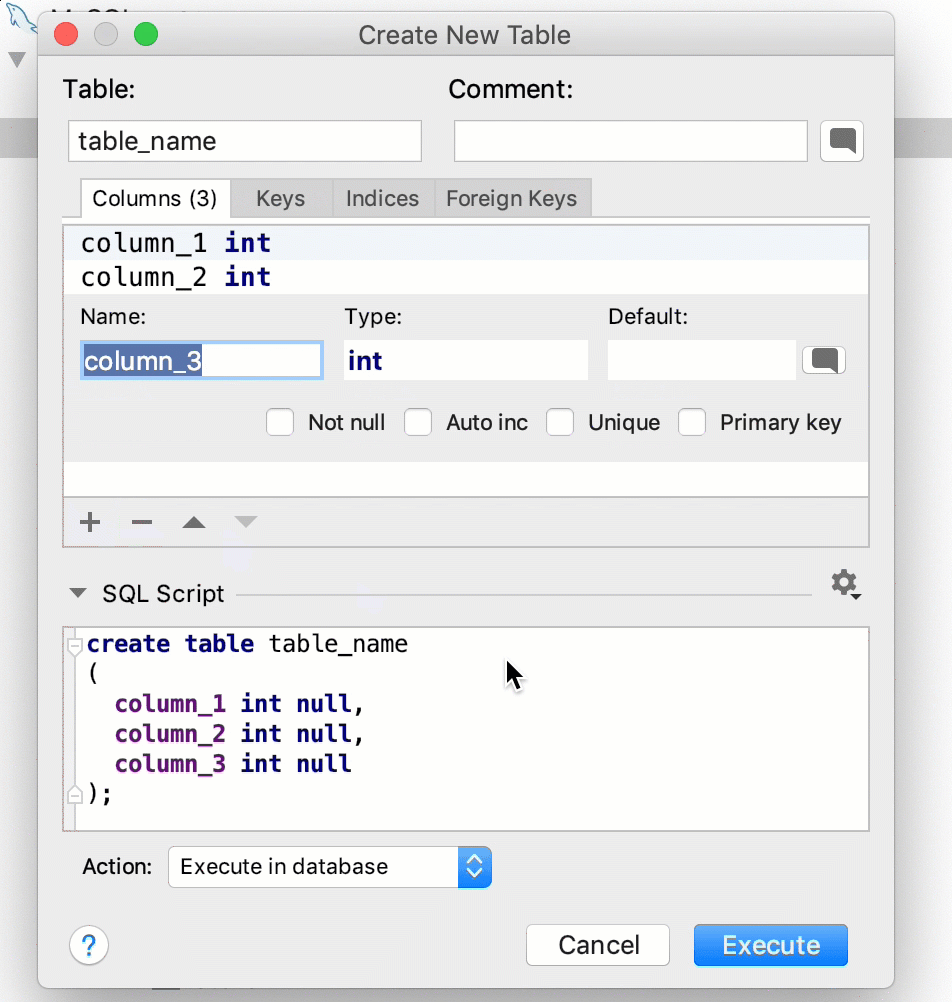Viewport: 952px width, 1002px height.
Task: Click the closing fold marker beside );
Action: click(75, 794)
